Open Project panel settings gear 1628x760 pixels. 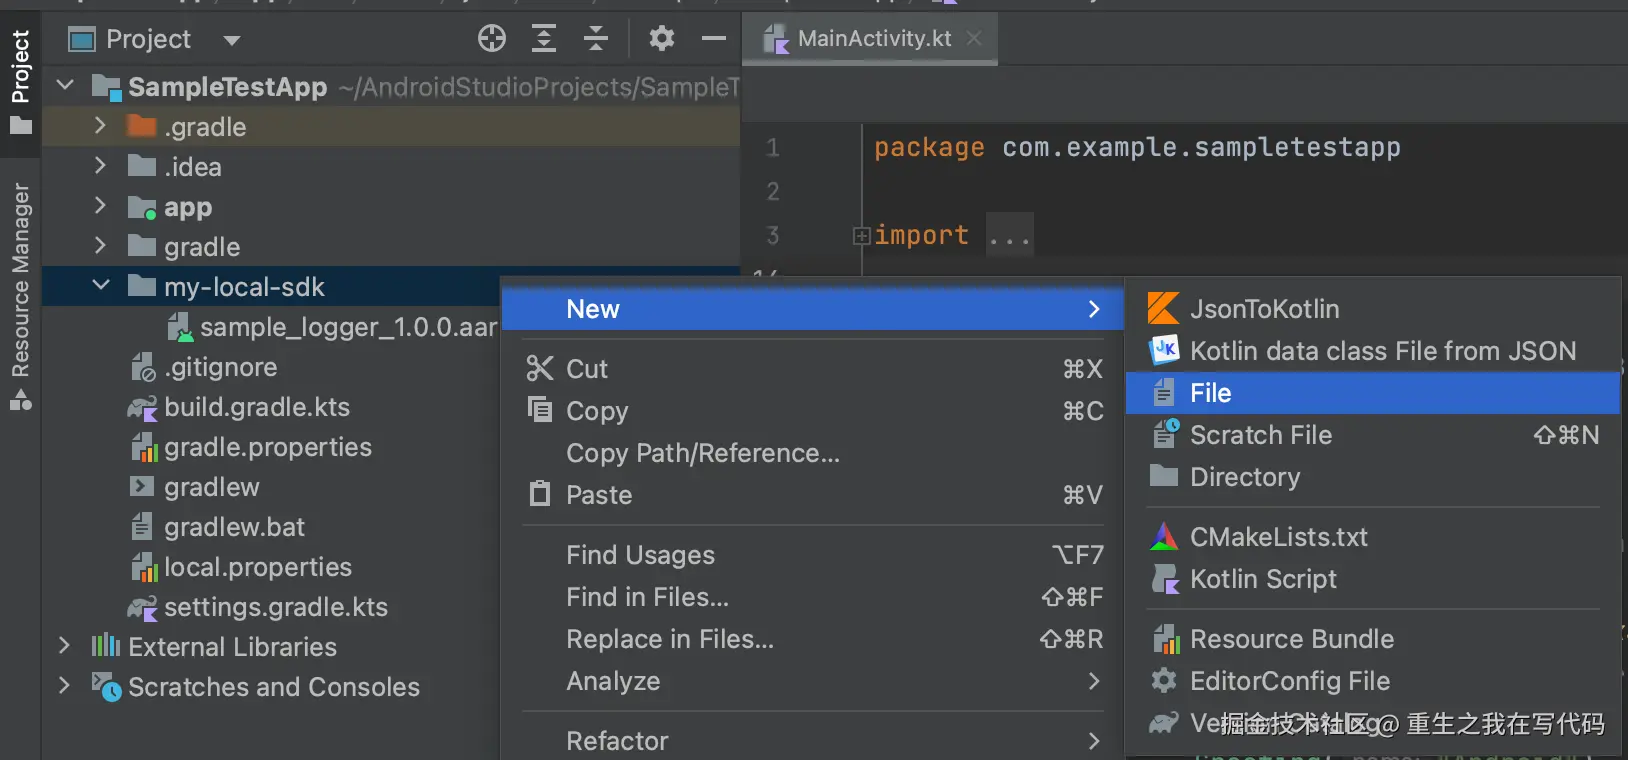(x=661, y=39)
